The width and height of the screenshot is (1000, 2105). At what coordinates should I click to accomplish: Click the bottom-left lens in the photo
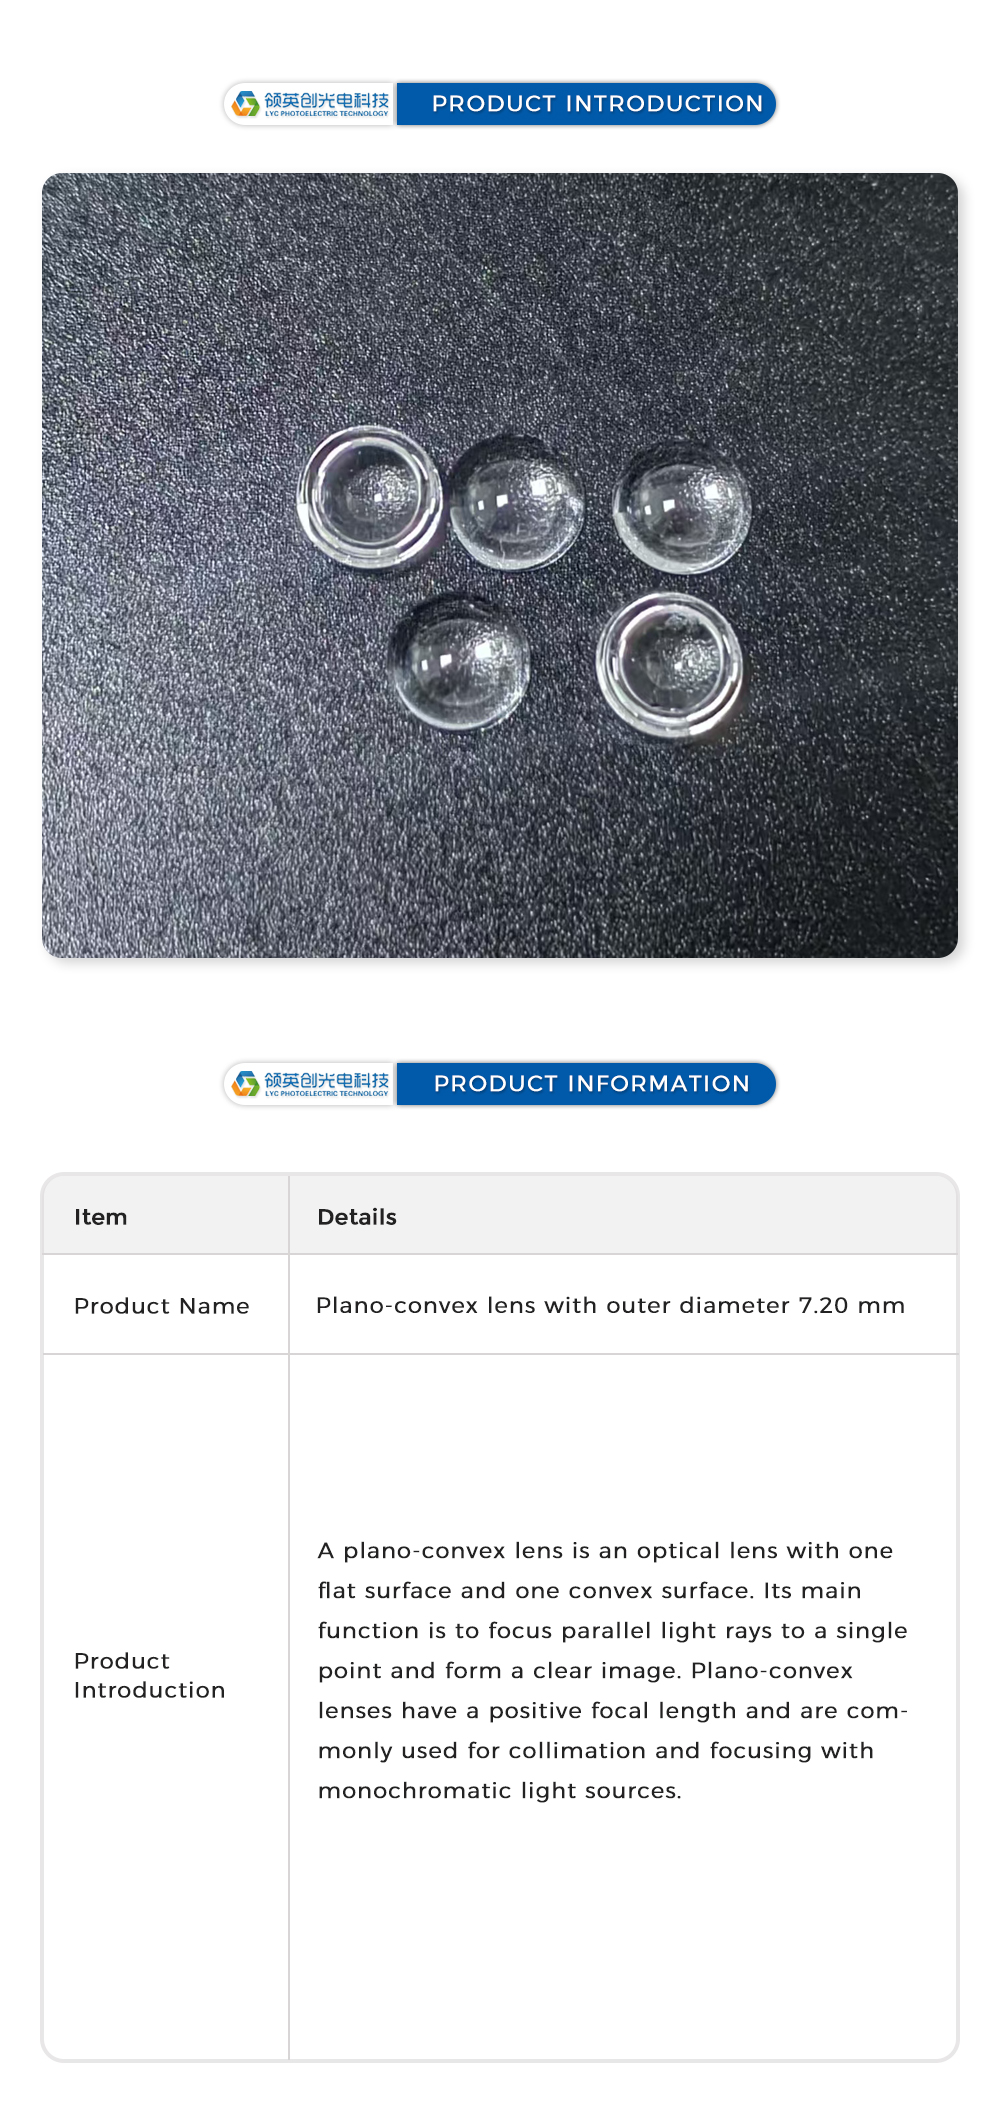[461, 663]
